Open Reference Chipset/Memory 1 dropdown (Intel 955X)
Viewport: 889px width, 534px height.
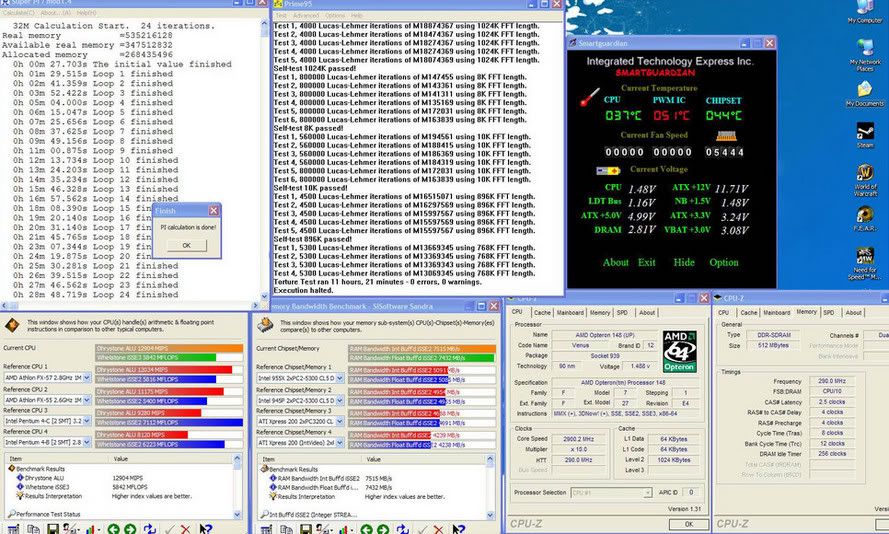[340, 378]
